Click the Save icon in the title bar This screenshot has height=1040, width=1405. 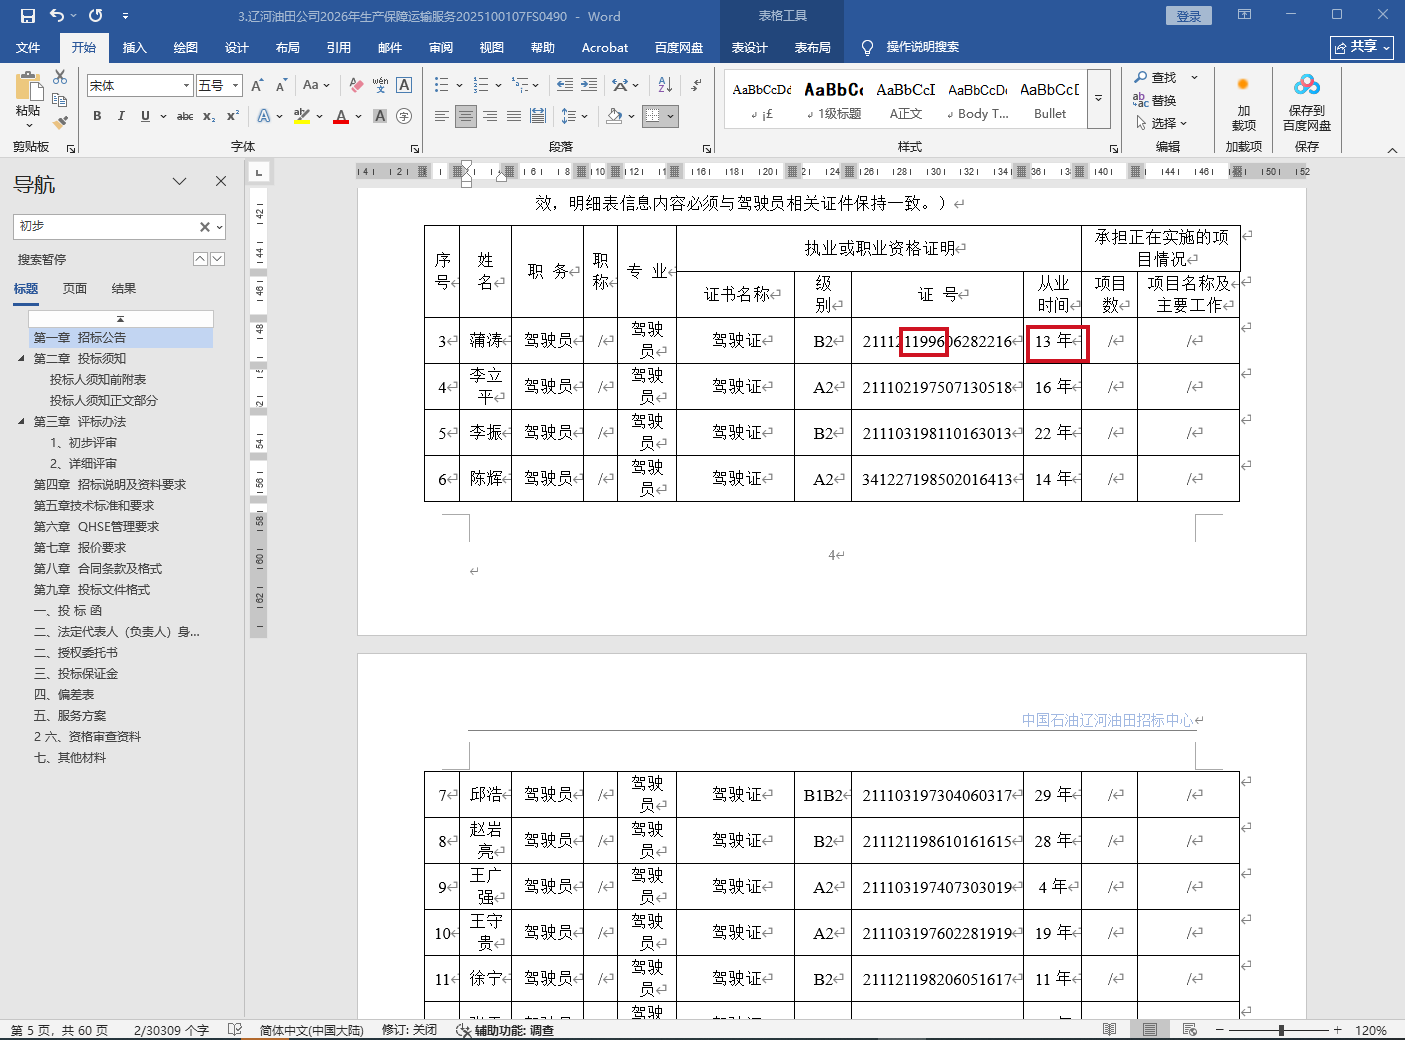[28, 16]
